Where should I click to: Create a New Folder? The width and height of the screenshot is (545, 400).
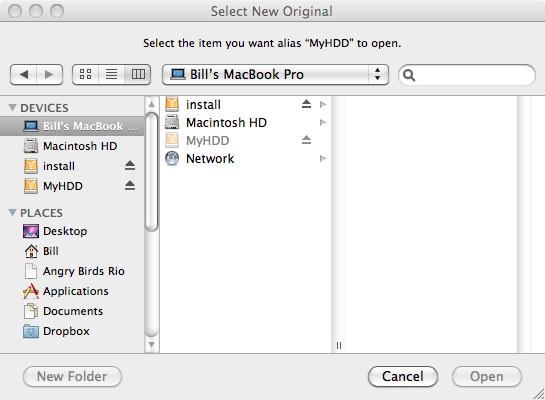[x=72, y=376]
